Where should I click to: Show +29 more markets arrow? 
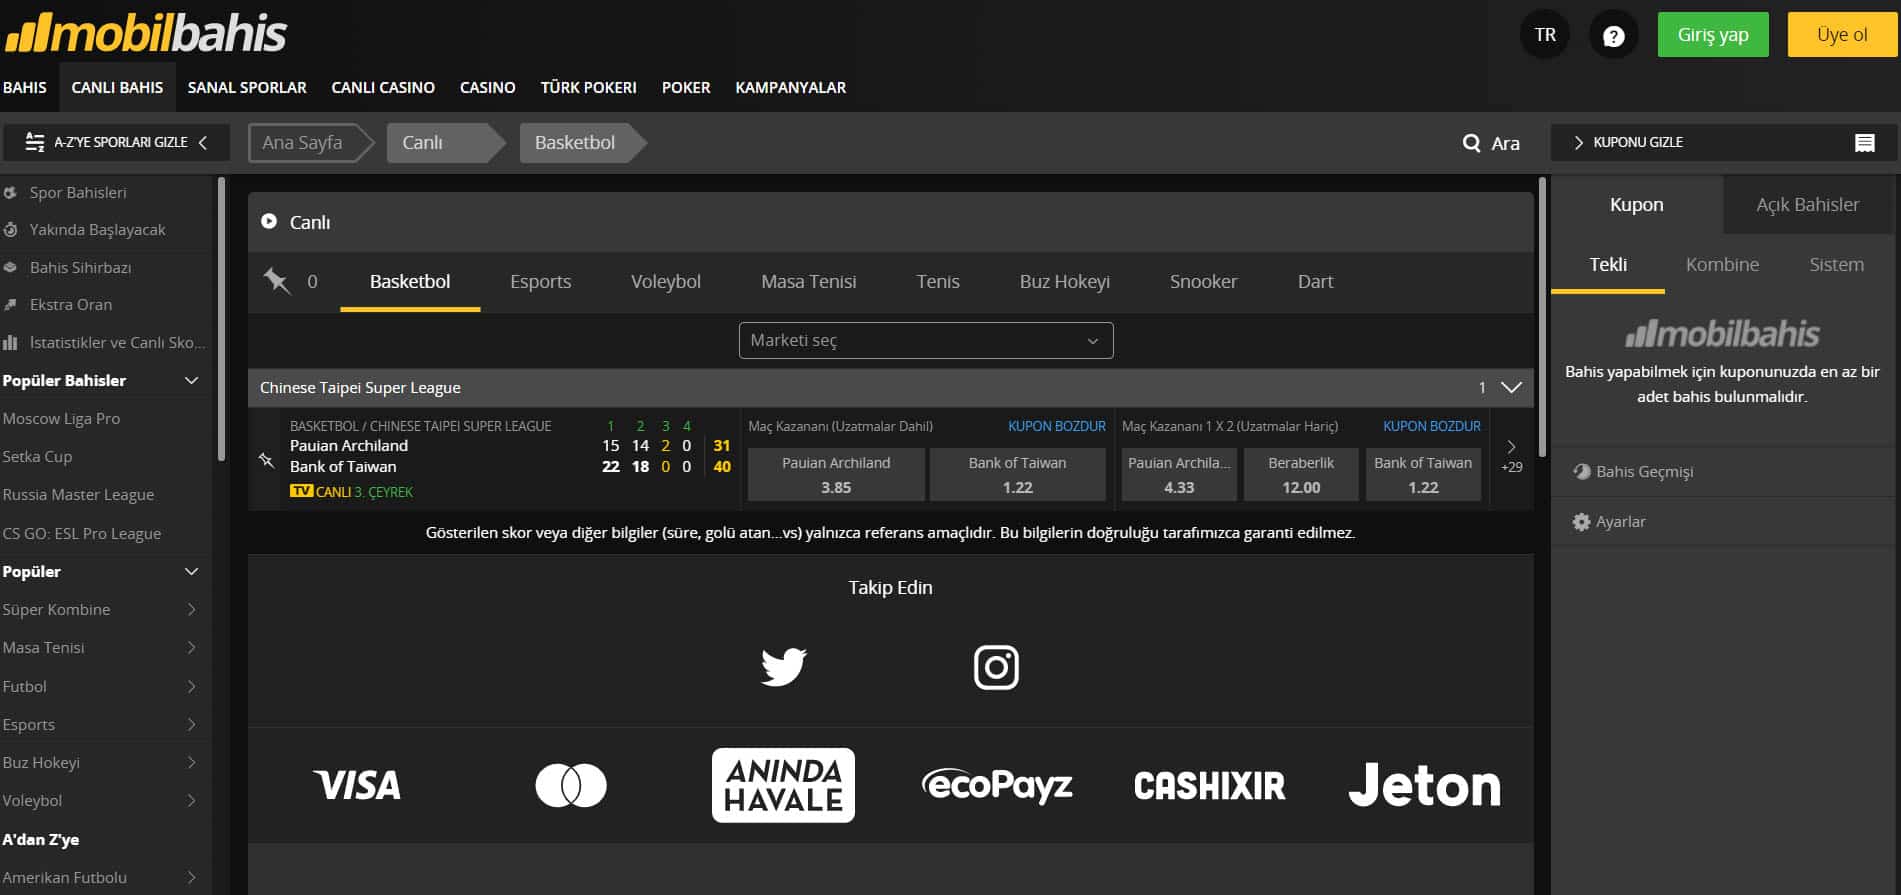tap(1511, 456)
